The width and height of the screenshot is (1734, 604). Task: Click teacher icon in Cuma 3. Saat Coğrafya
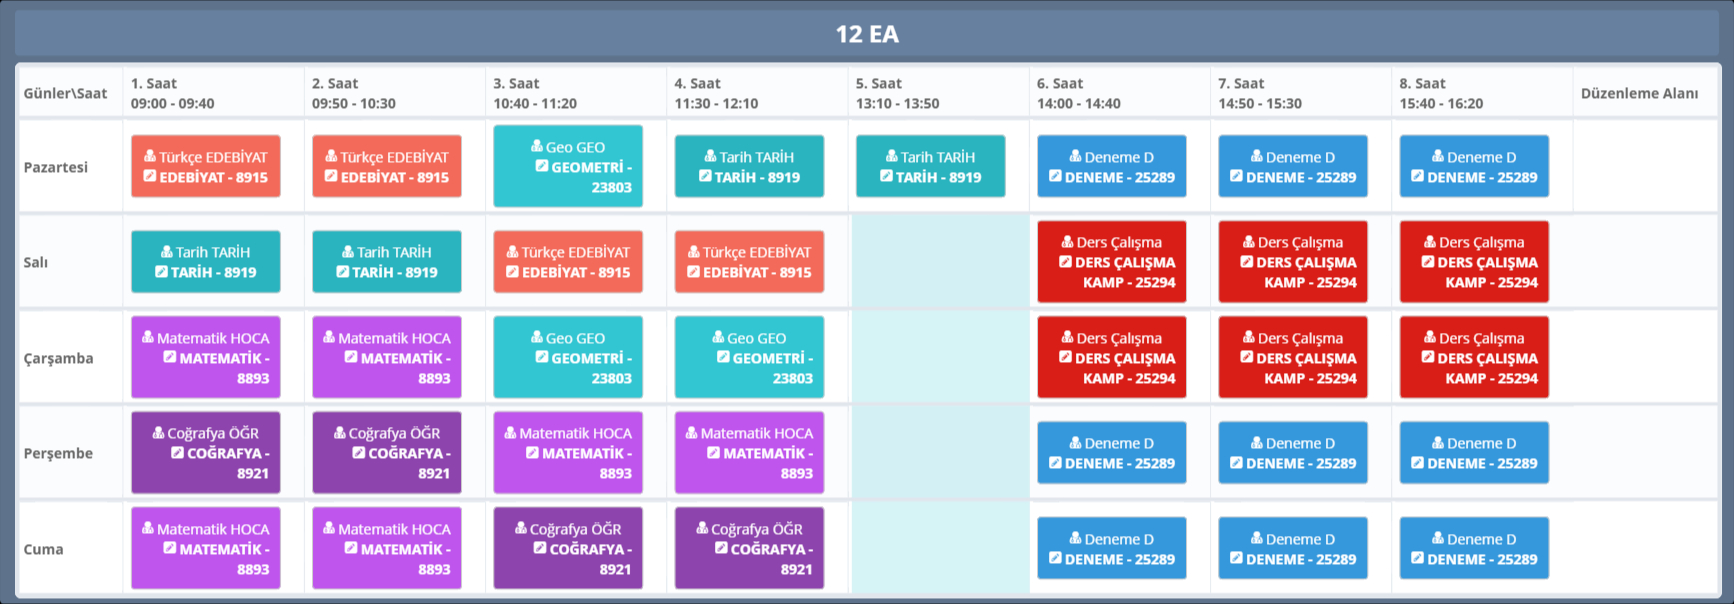[x=521, y=529]
